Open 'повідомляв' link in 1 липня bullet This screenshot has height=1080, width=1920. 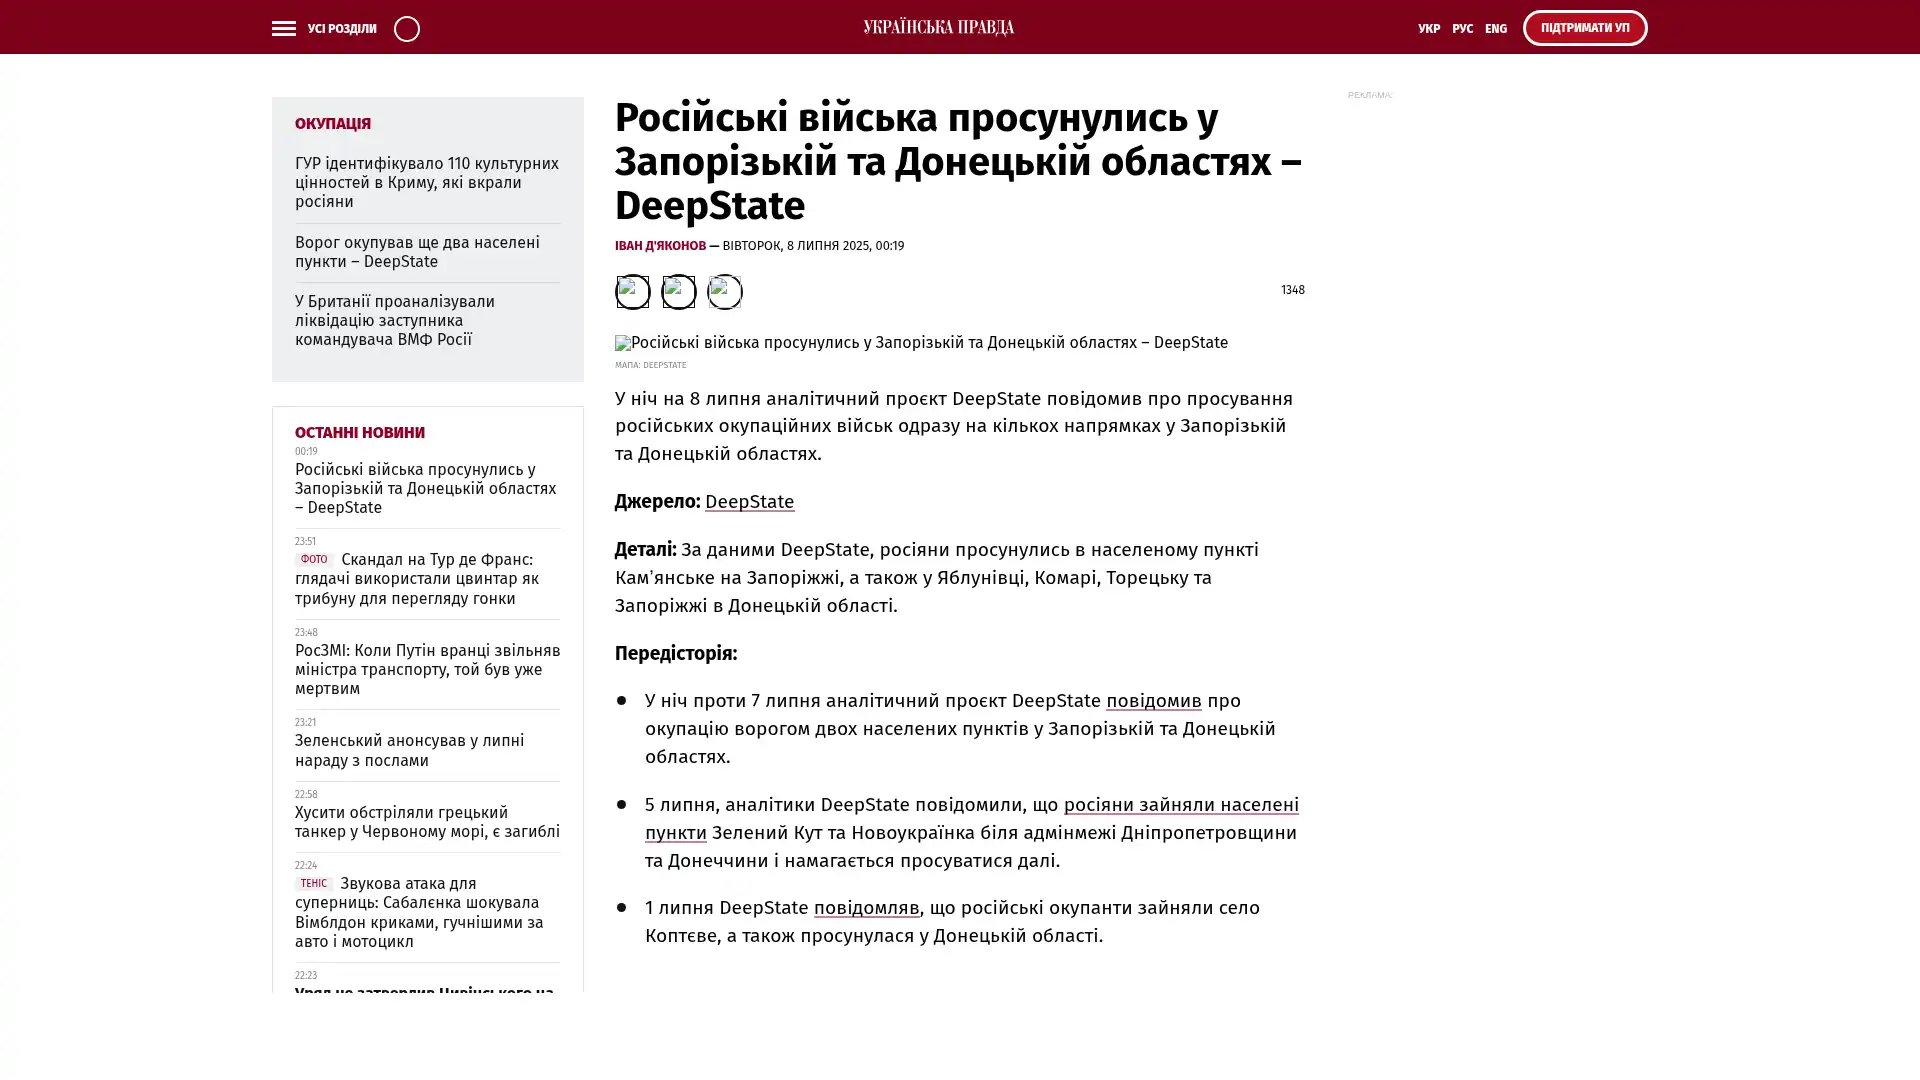pos(866,908)
